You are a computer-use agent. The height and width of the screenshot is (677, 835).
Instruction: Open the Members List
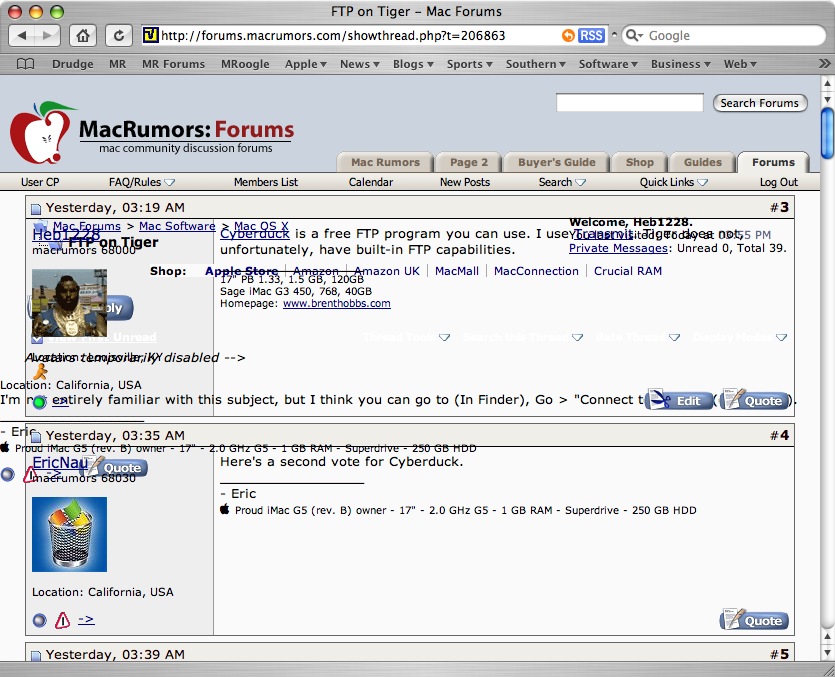tap(266, 182)
